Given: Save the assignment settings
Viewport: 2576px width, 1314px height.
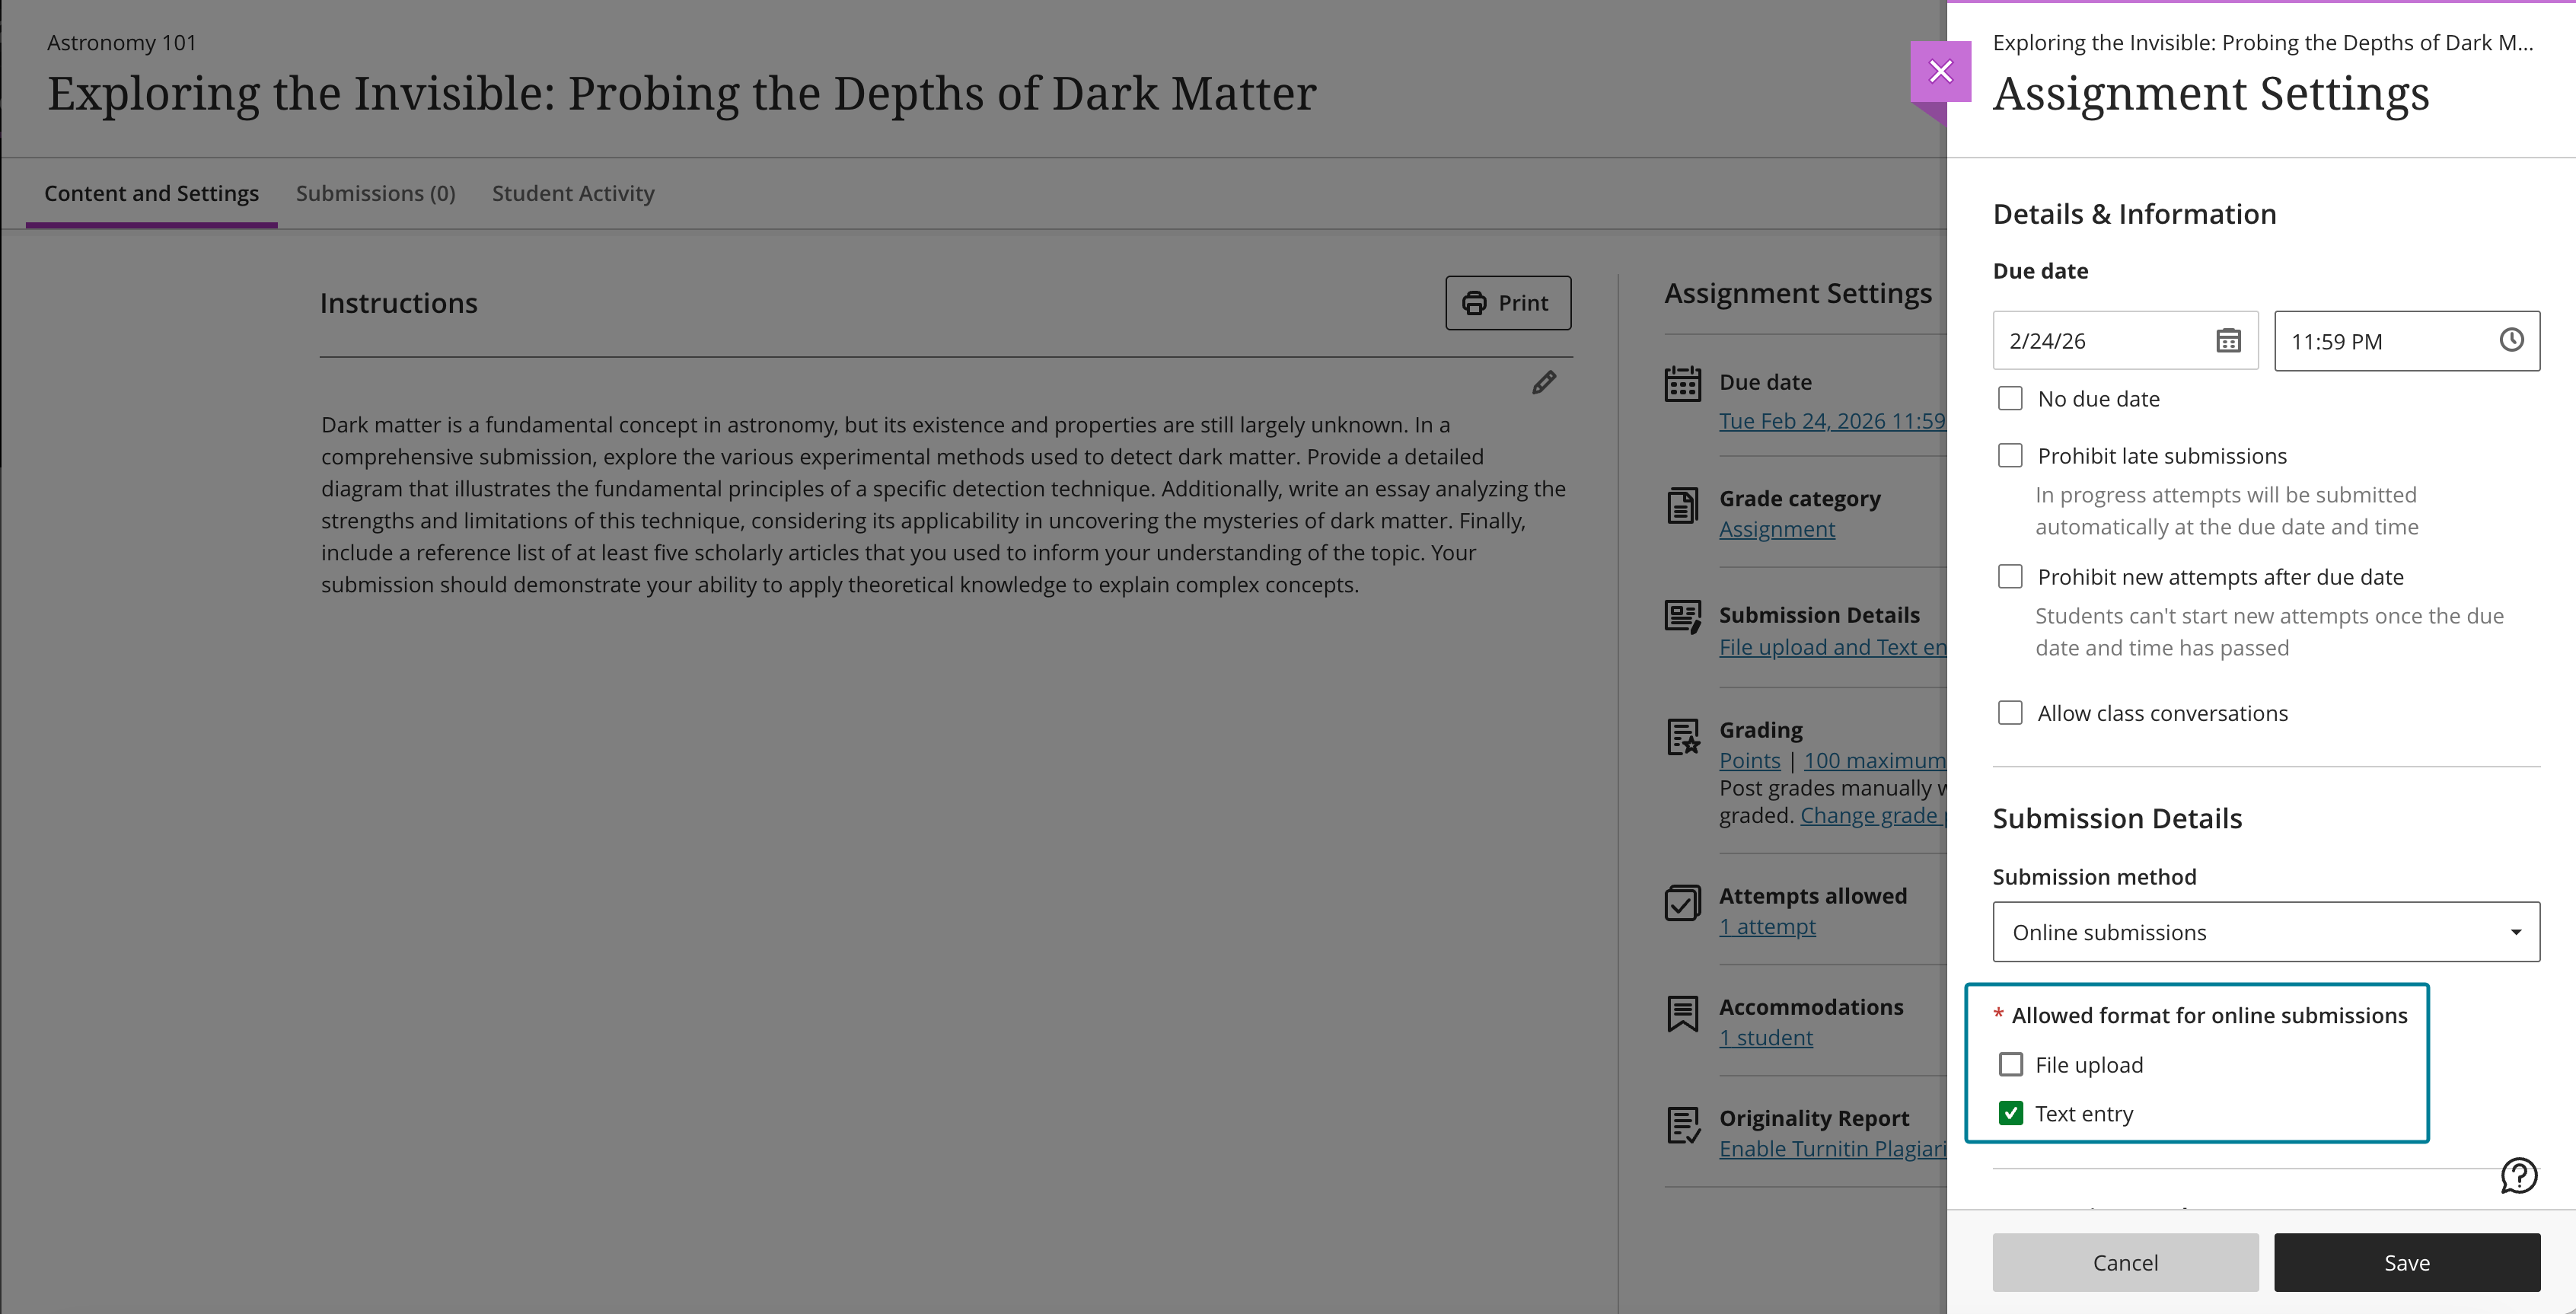Looking at the screenshot, I should tap(2406, 1262).
